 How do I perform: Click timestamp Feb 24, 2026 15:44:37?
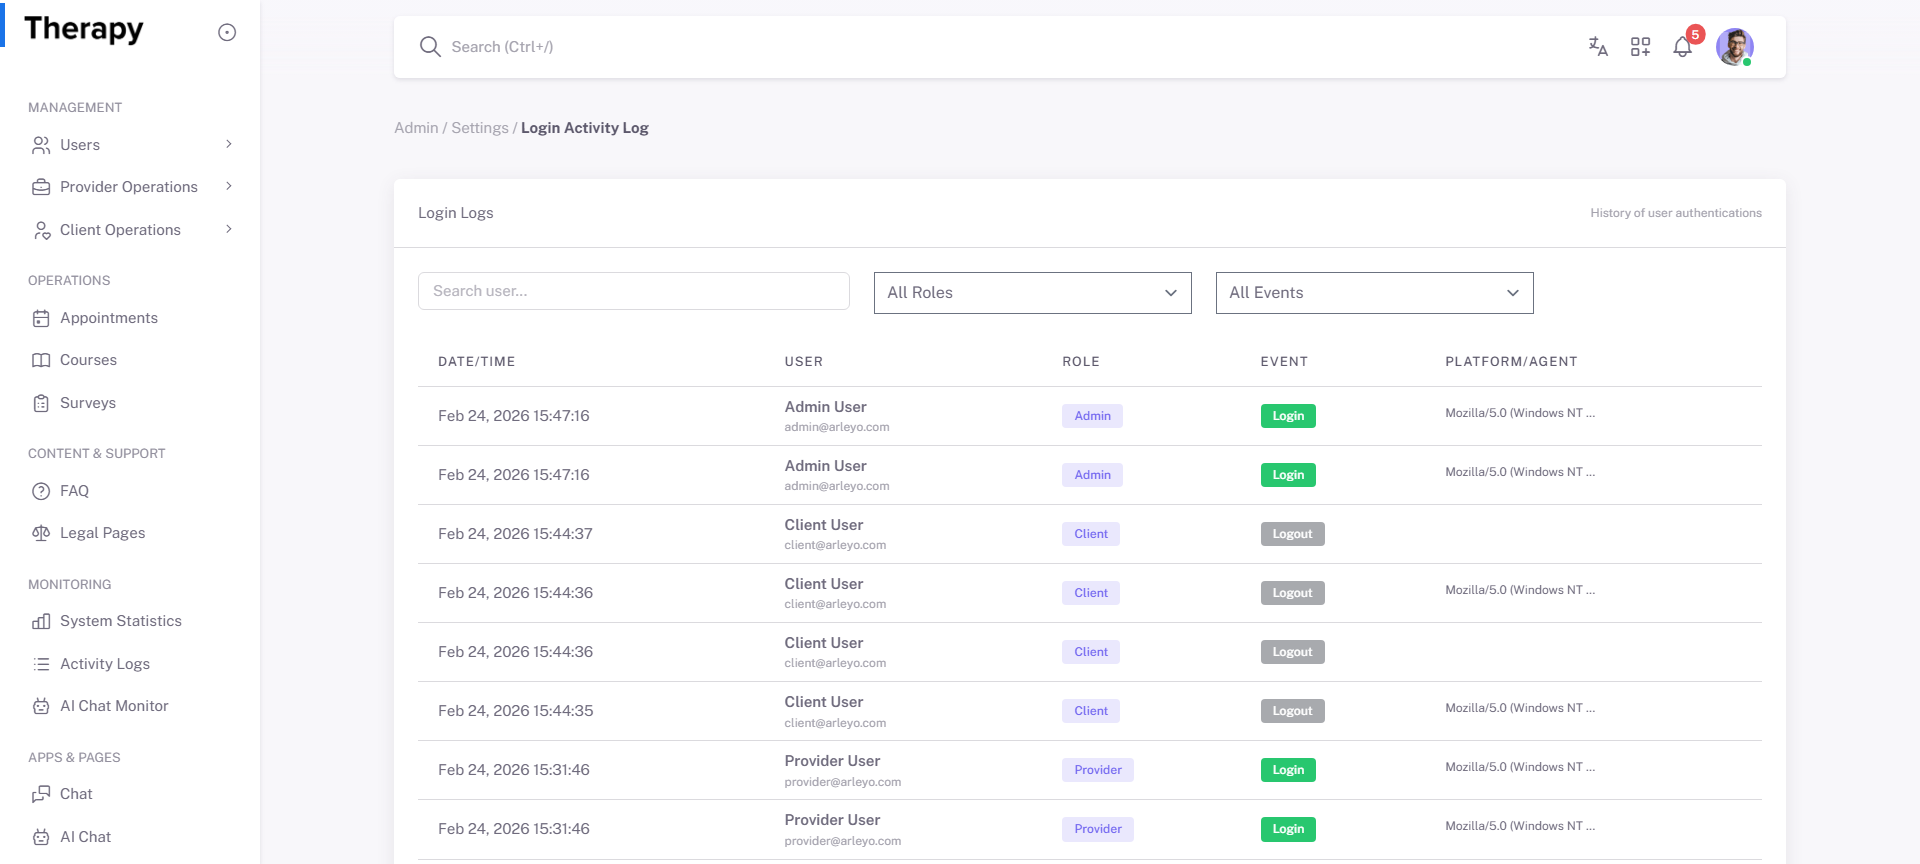click(515, 534)
